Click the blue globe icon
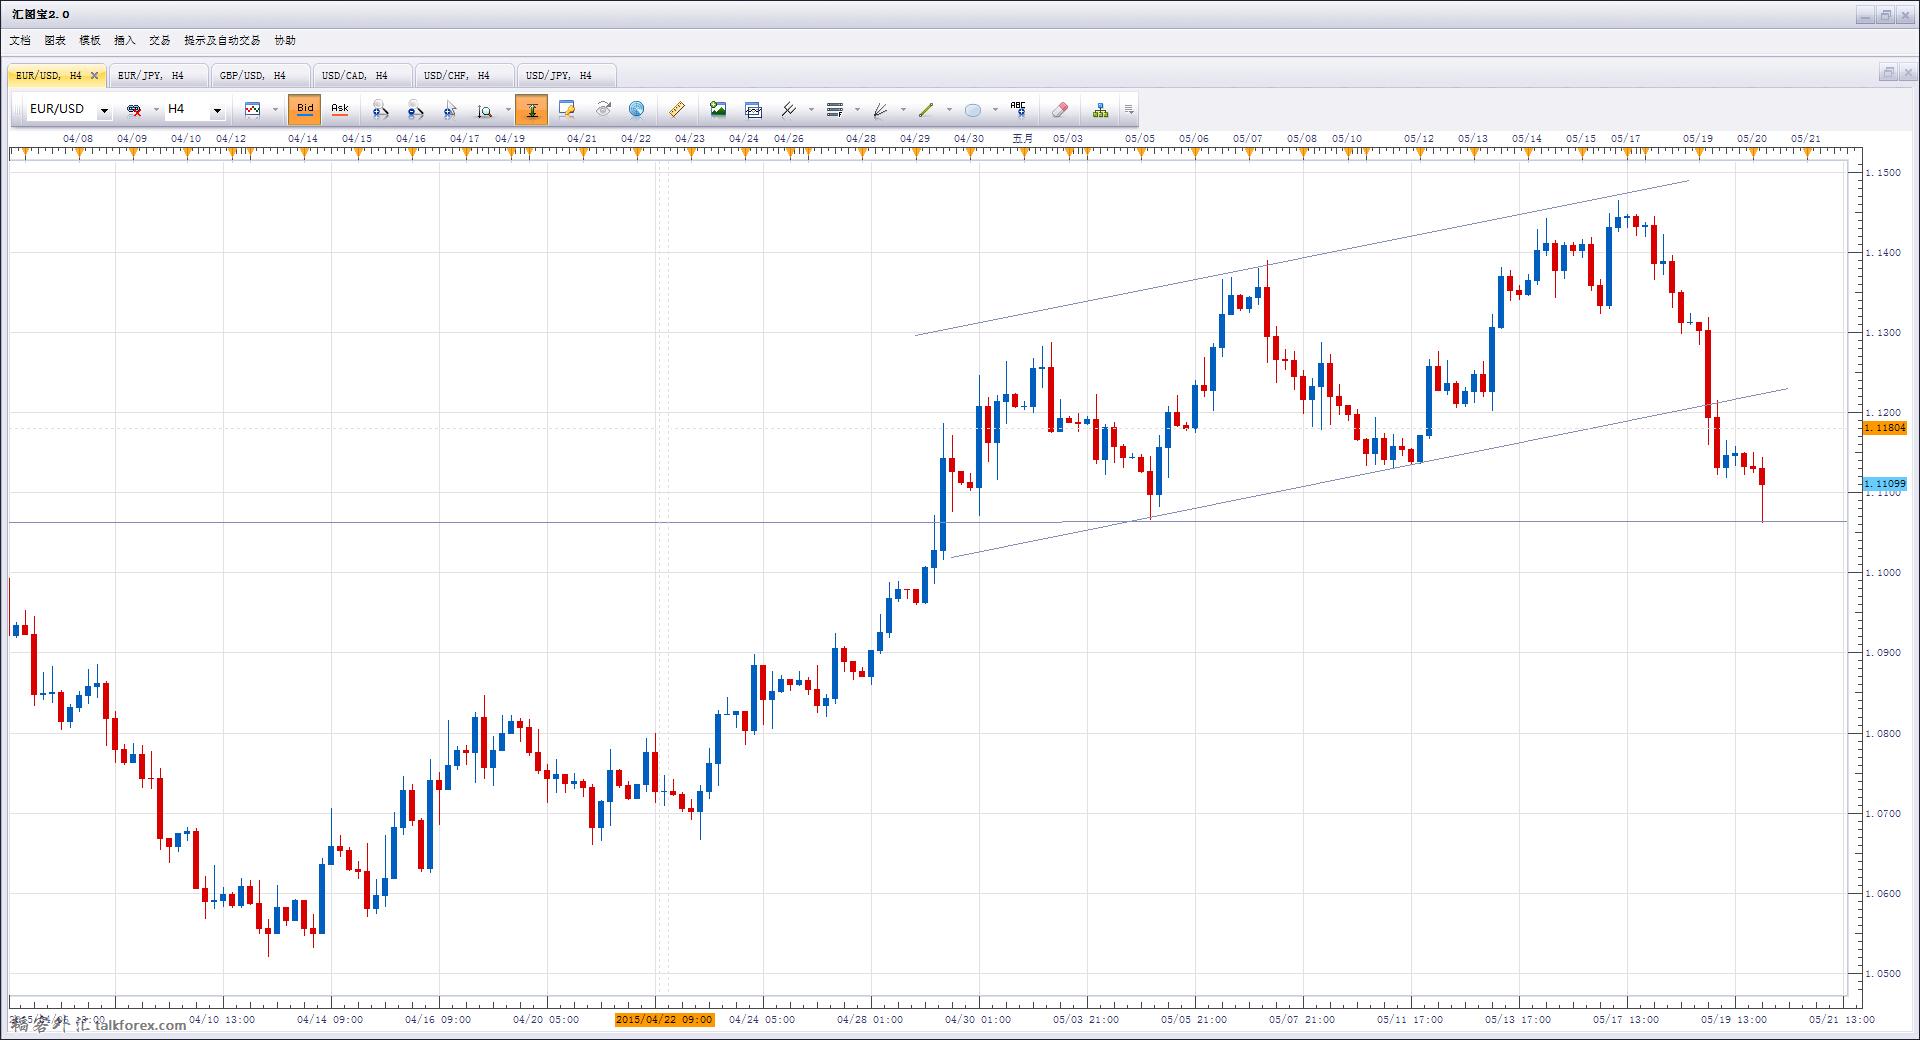Image resolution: width=1920 pixels, height=1040 pixels. click(x=637, y=110)
